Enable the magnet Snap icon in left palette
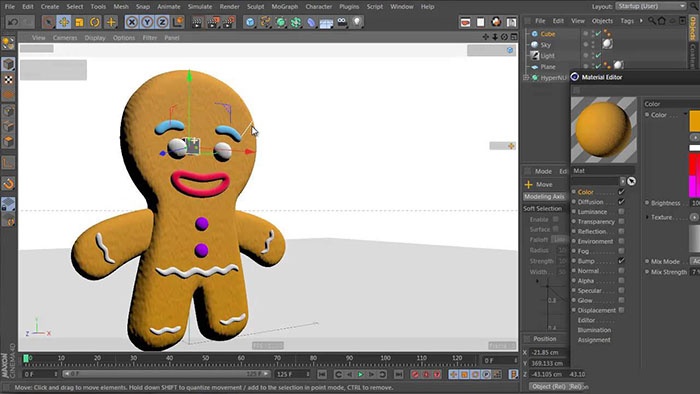Screen dimensions: 700x394 [x=8, y=183]
